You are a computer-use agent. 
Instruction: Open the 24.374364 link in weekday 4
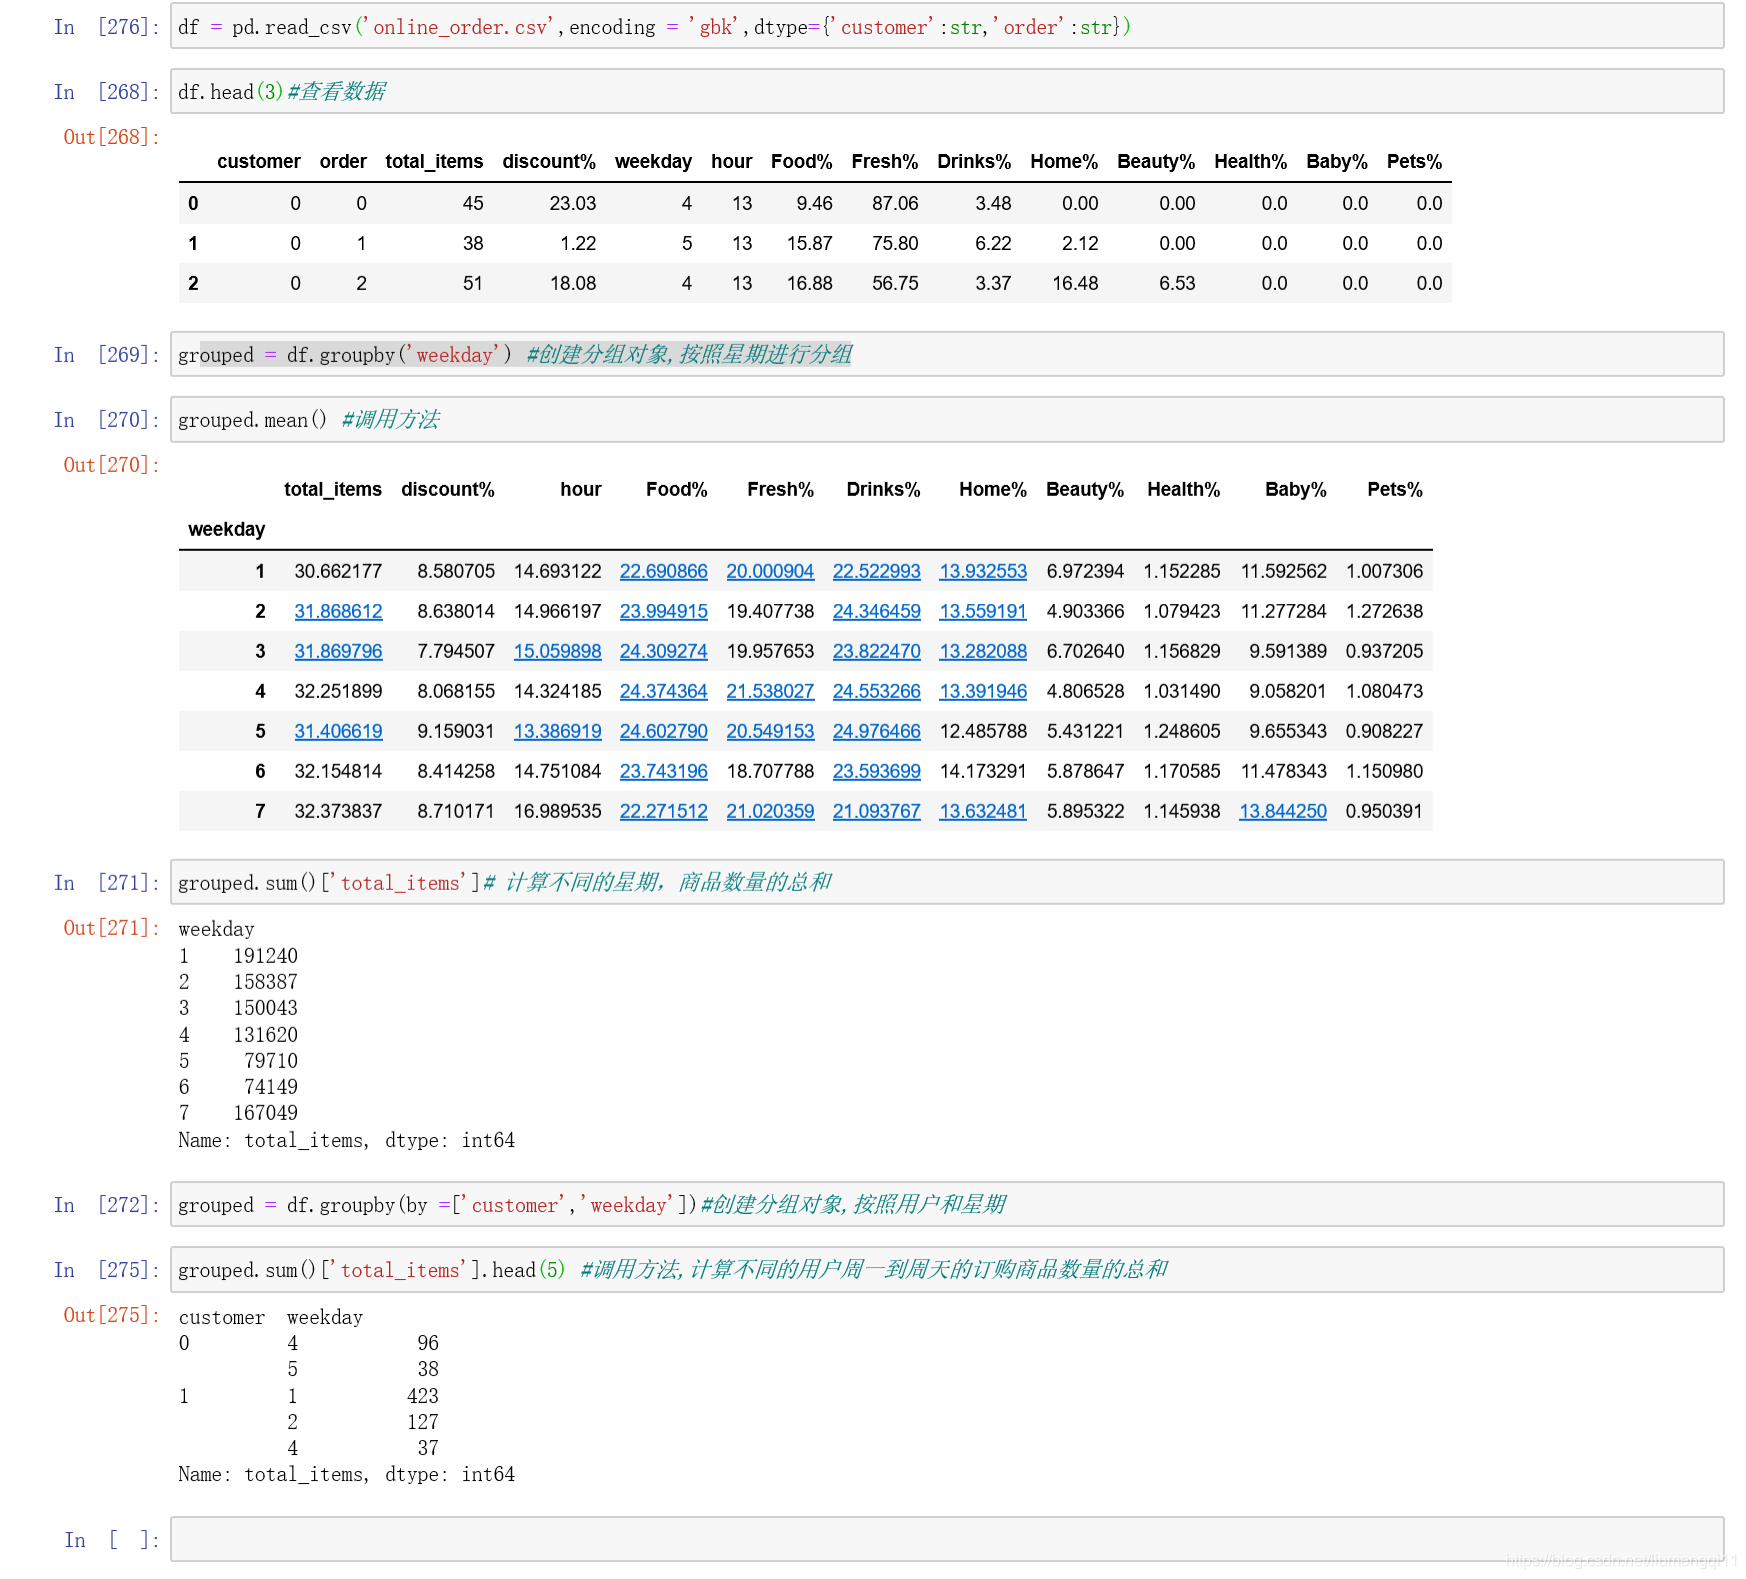coord(663,691)
